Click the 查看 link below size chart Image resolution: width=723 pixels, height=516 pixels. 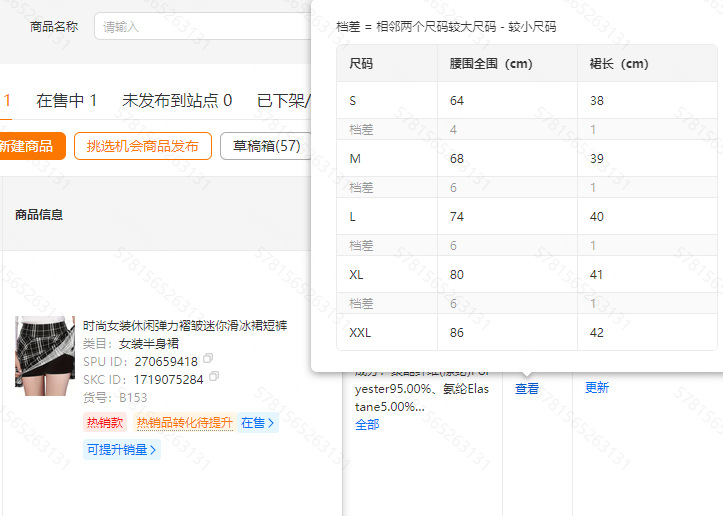click(x=527, y=388)
